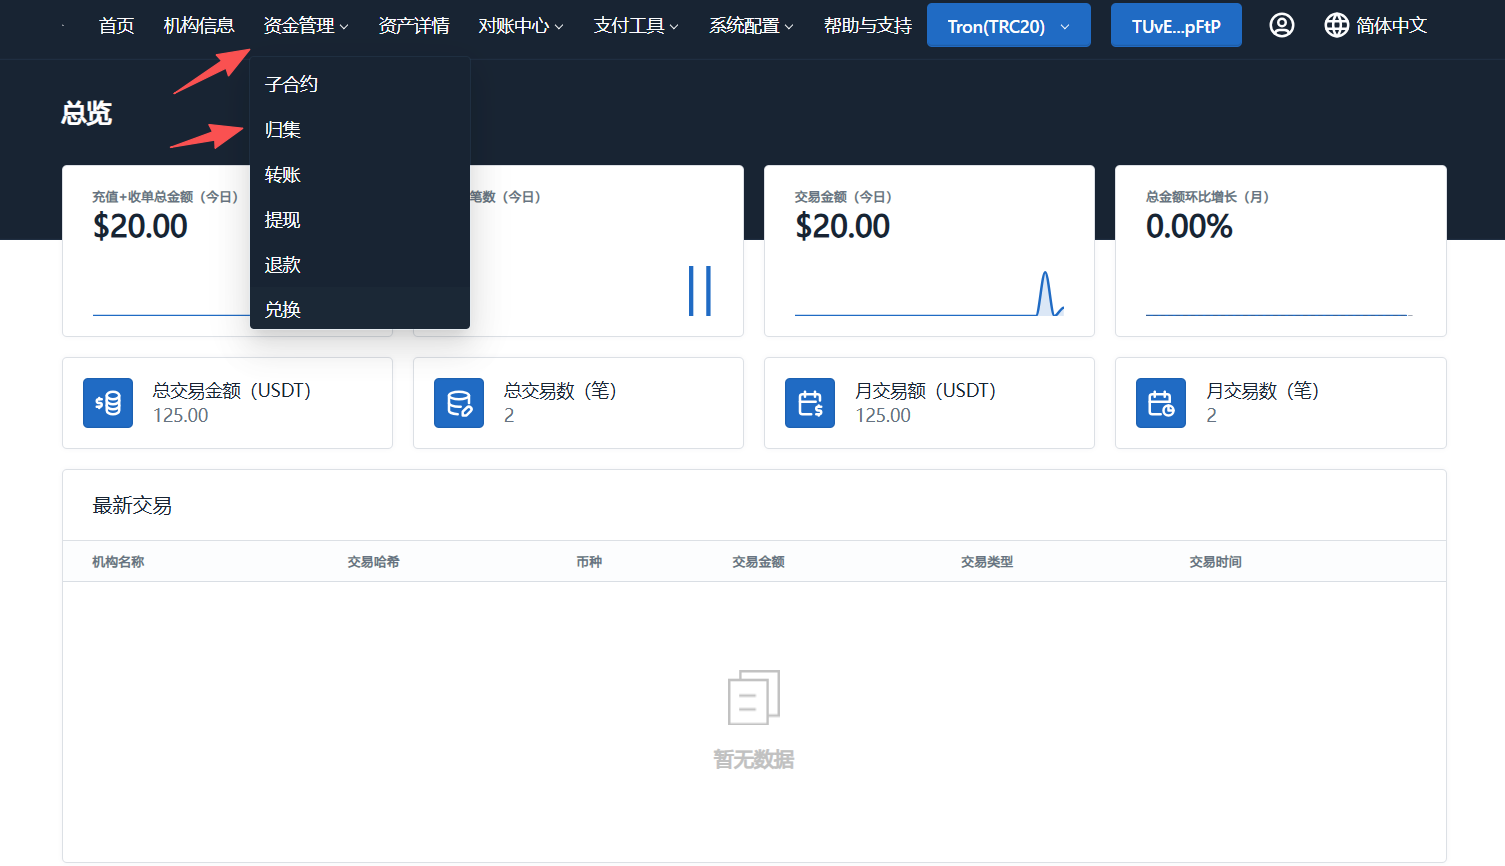Open 机构信息 in the navigation bar
Screen dimensions: 1505x866
199,25
